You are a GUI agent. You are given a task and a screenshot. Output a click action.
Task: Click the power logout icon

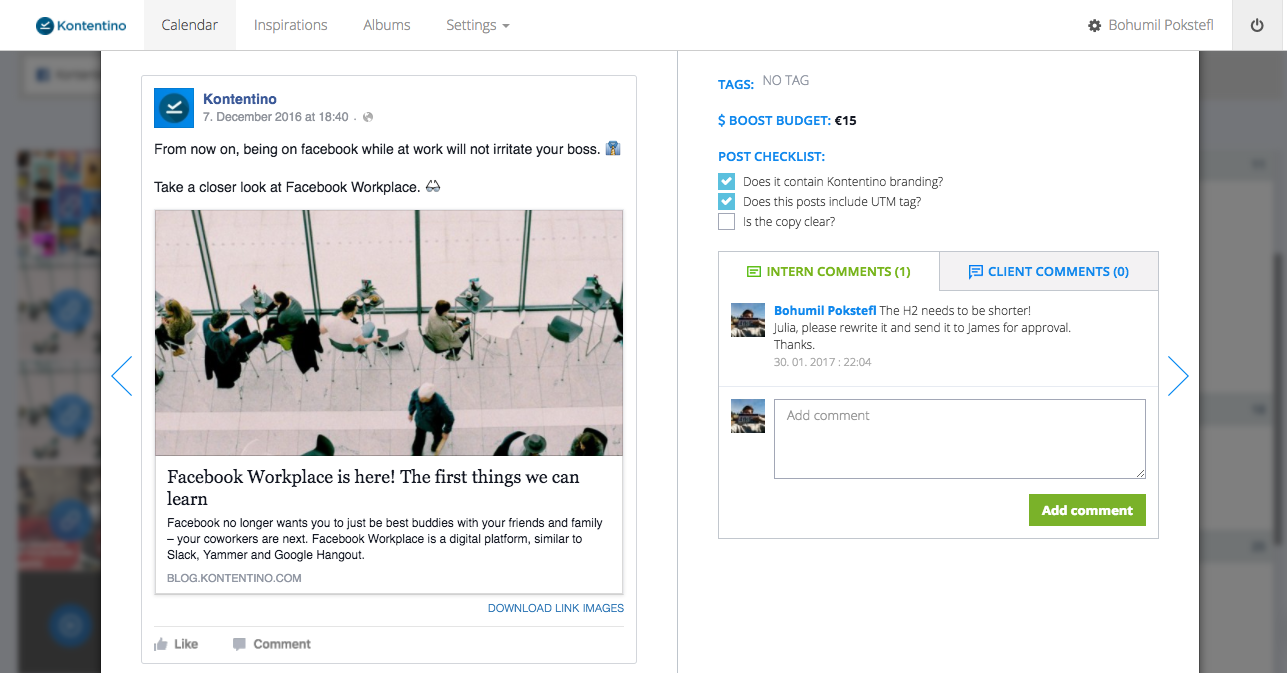1257,25
